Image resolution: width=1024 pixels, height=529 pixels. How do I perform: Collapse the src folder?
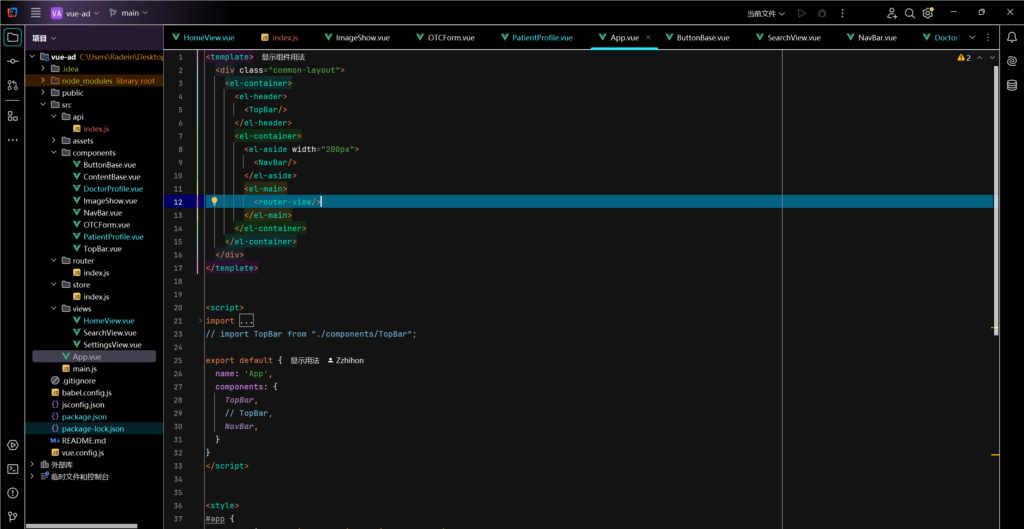[x=43, y=104]
